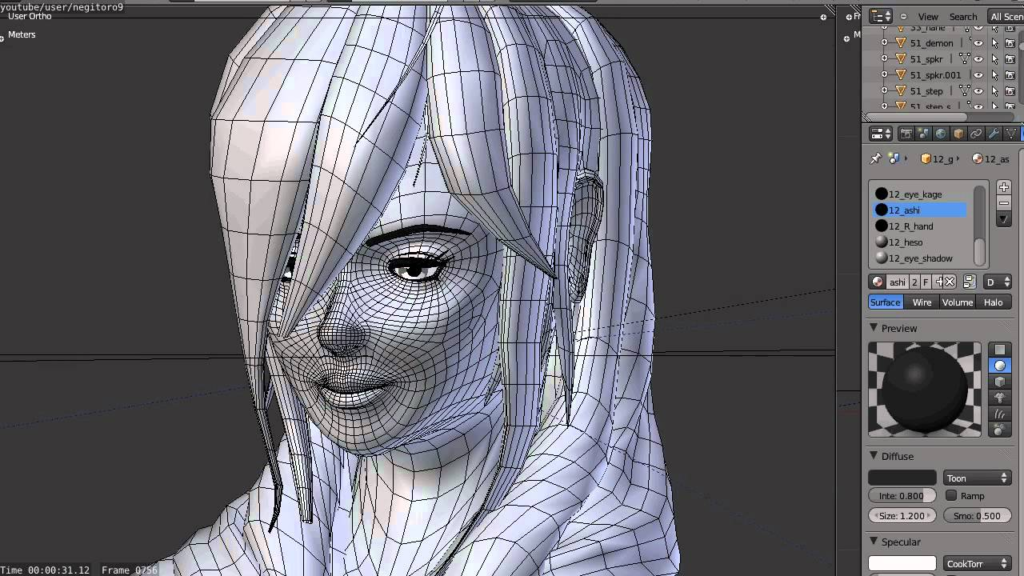Image resolution: width=1024 pixels, height=576 pixels.
Task: Open the CookTorr specular shader dropdown
Action: point(976,564)
